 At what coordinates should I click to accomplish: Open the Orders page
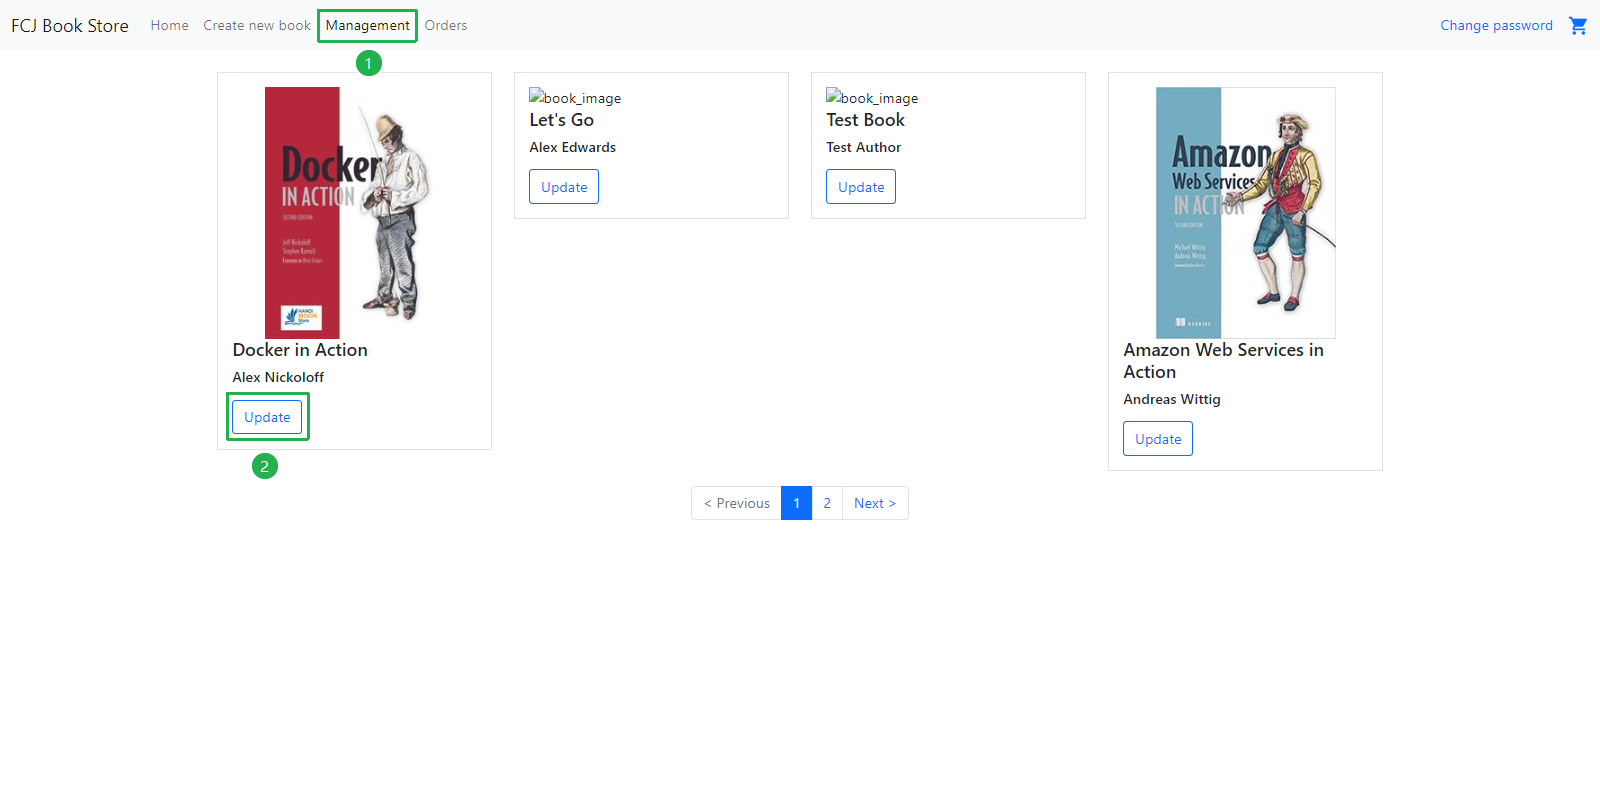(446, 26)
